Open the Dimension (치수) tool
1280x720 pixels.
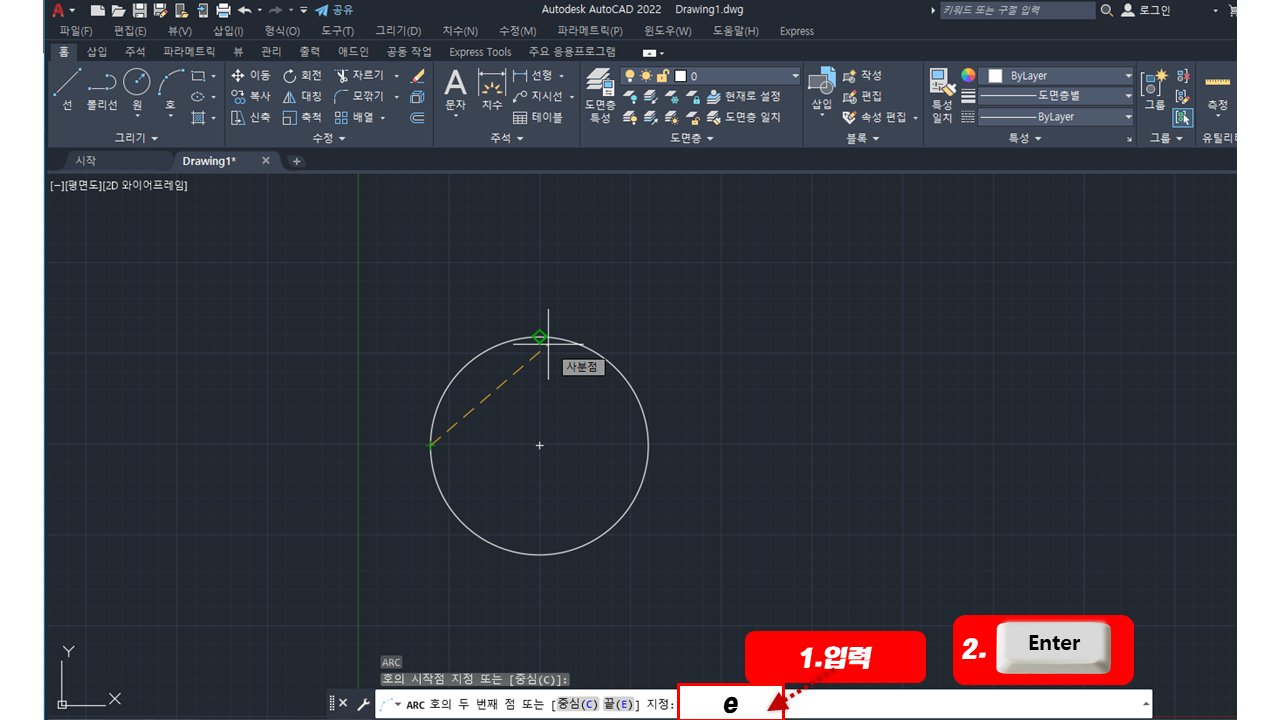tap(491, 90)
